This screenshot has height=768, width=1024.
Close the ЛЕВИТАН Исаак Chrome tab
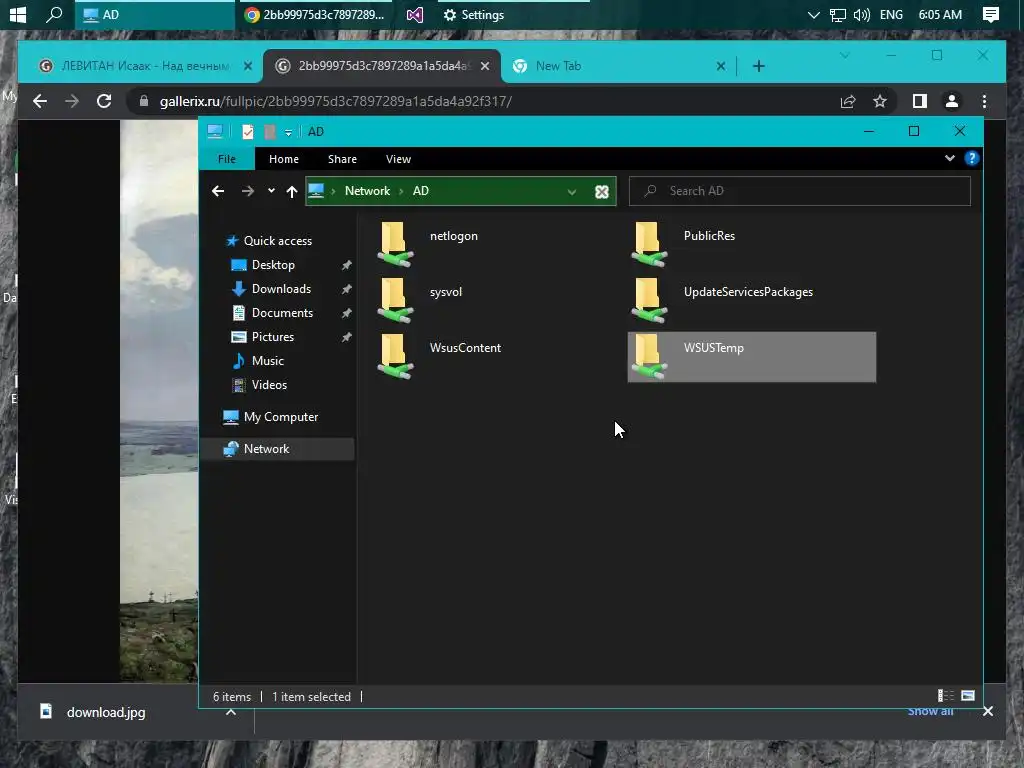click(248, 66)
